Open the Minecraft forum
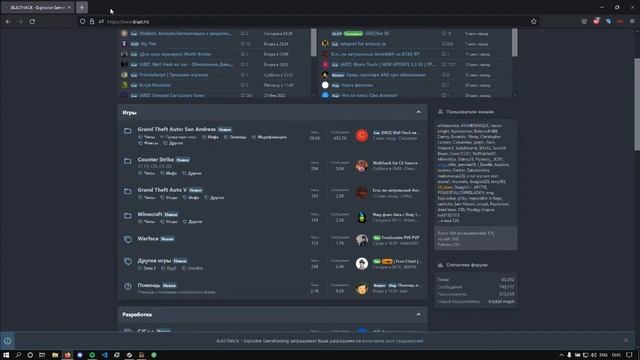This screenshot has width=640, height=360. click(x=150, y=214)
